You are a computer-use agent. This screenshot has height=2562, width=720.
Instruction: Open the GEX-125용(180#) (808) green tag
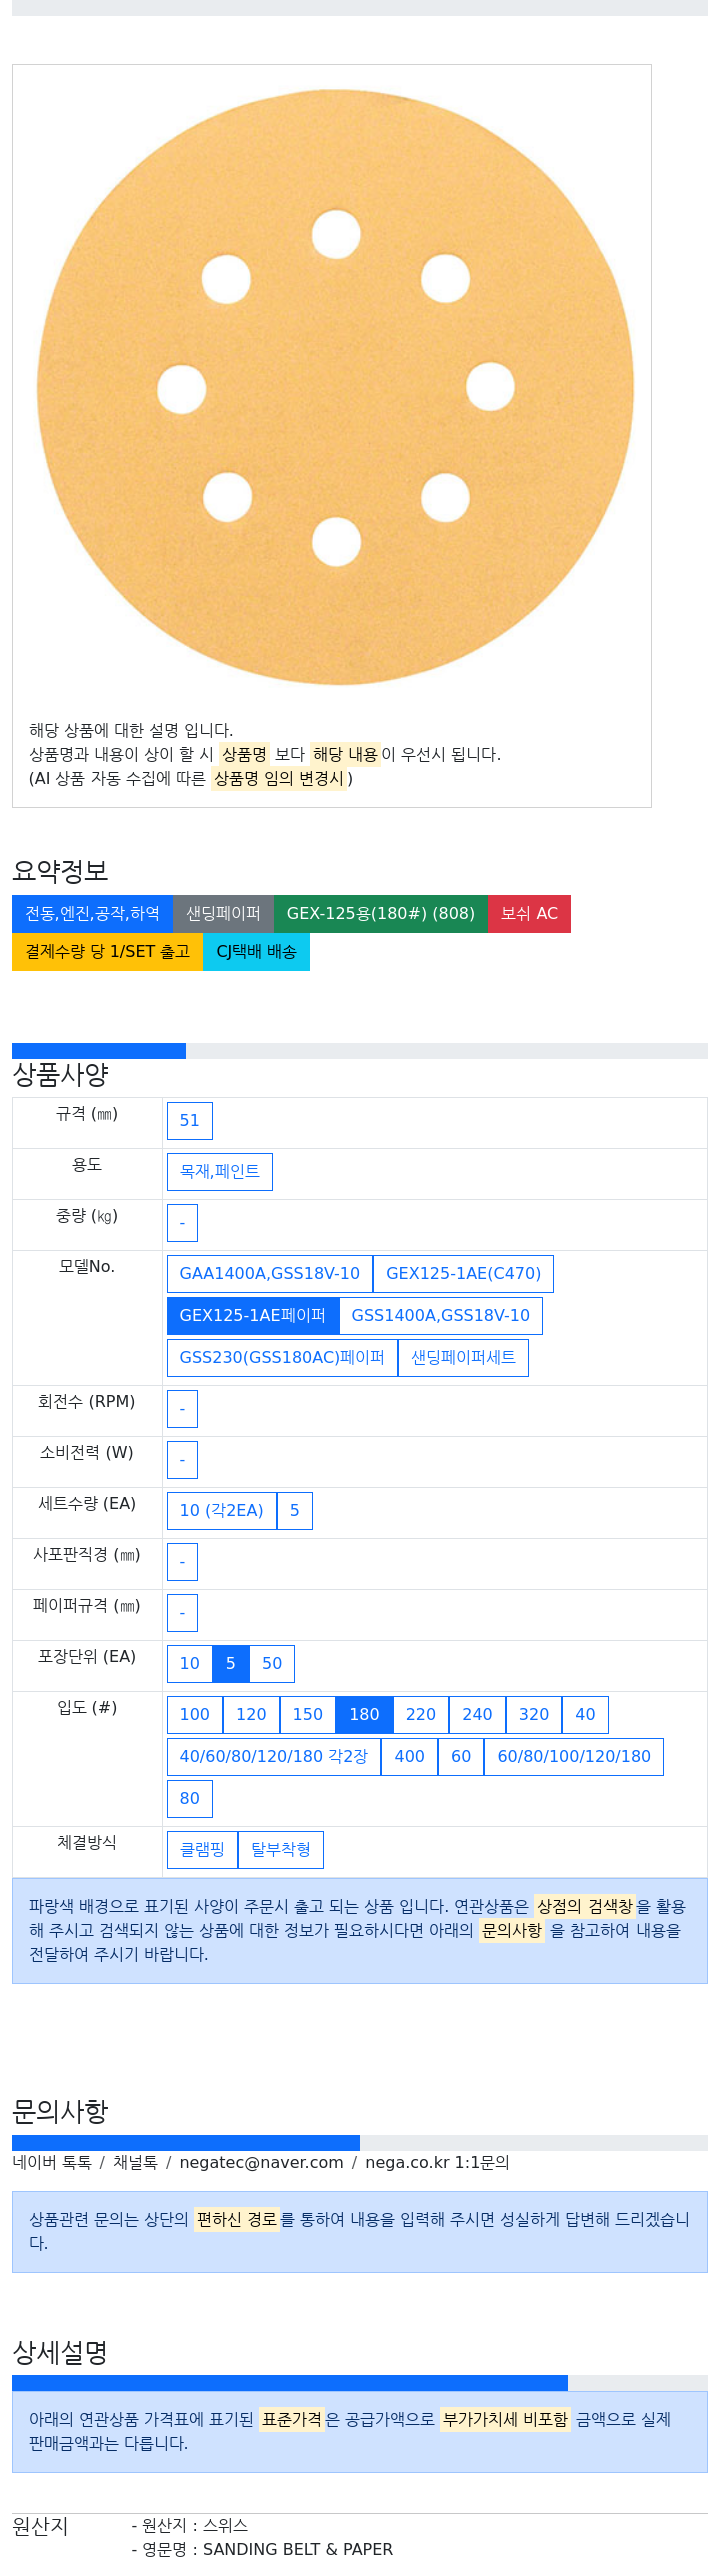click(380, 914)
